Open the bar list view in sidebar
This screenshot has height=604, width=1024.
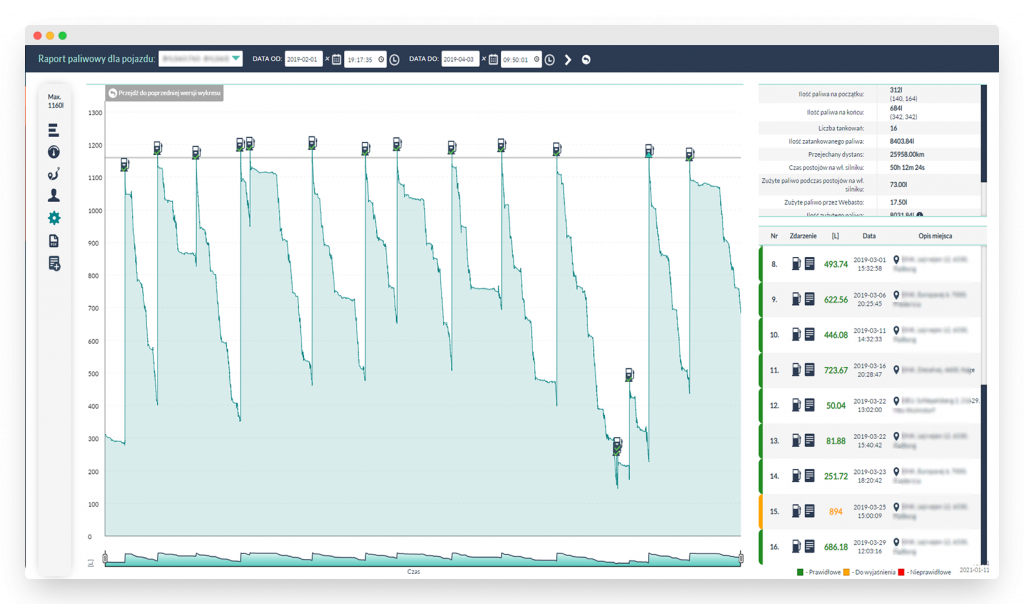pyautogui.click(x=54, y=130)
